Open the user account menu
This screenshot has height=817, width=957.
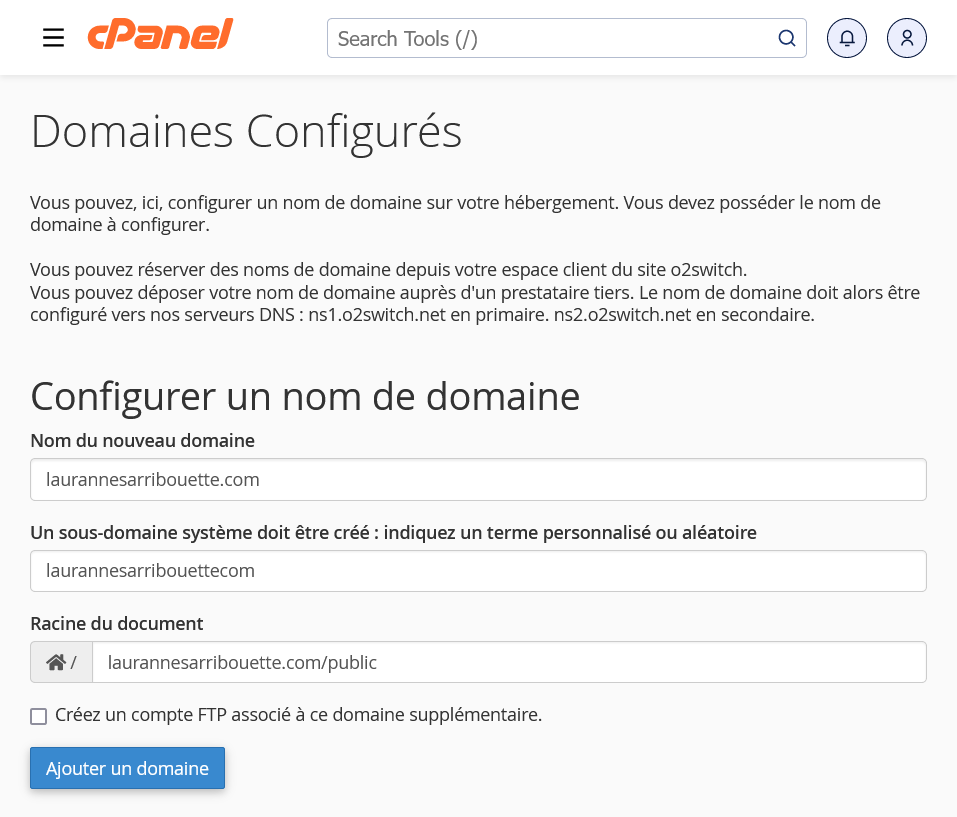click(x=907, y=38)
